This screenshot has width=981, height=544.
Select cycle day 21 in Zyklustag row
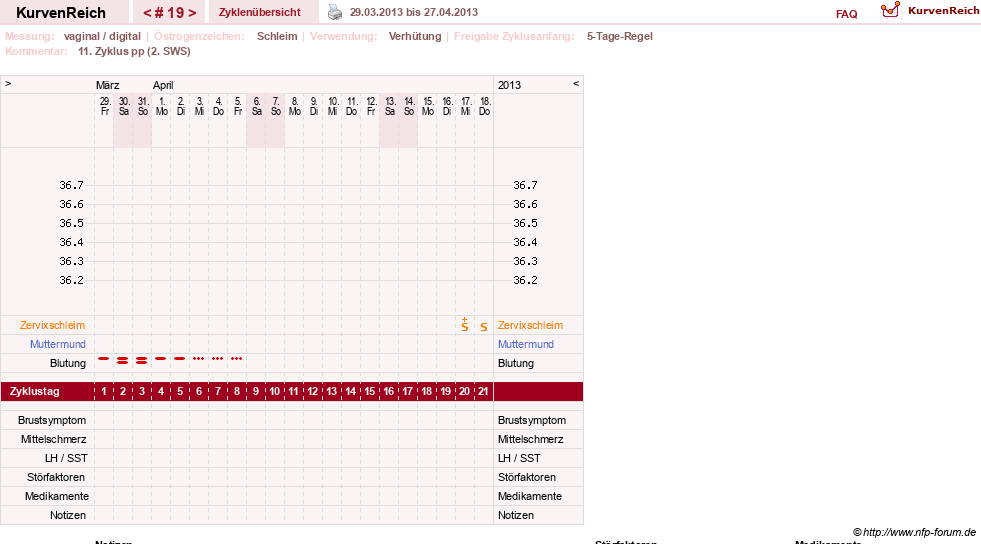click(484, 391)
